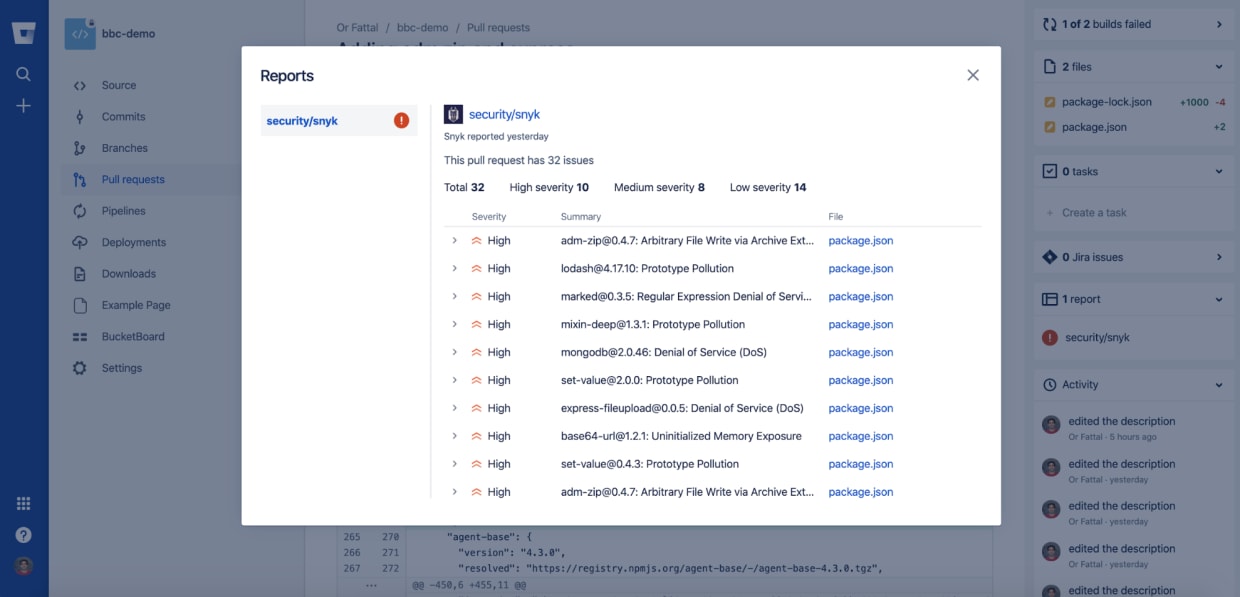Click 'This pull request has 32 issues' text
The image size is (1240, 597).
(x=519, y=161)
